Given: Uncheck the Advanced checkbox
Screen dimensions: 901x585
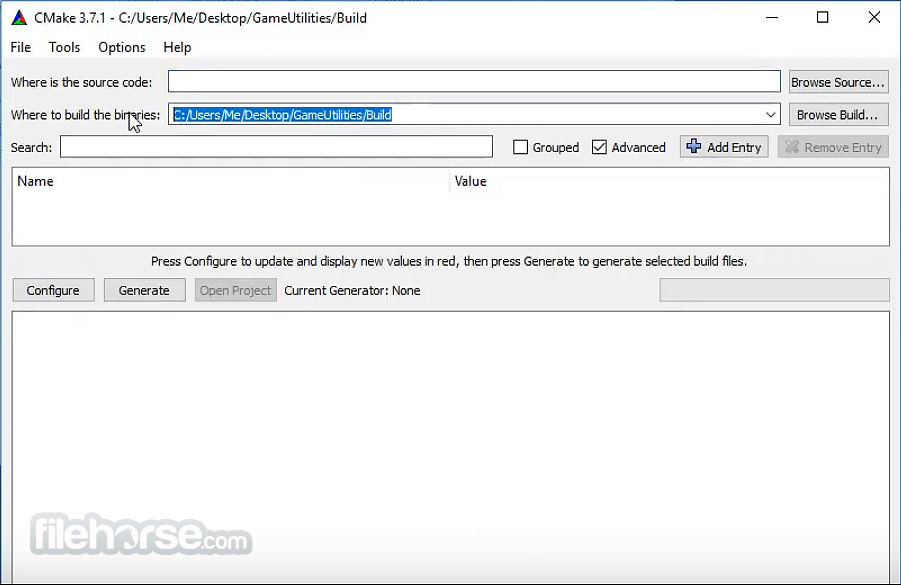Looking at the screenshot, I should point(599,147).
